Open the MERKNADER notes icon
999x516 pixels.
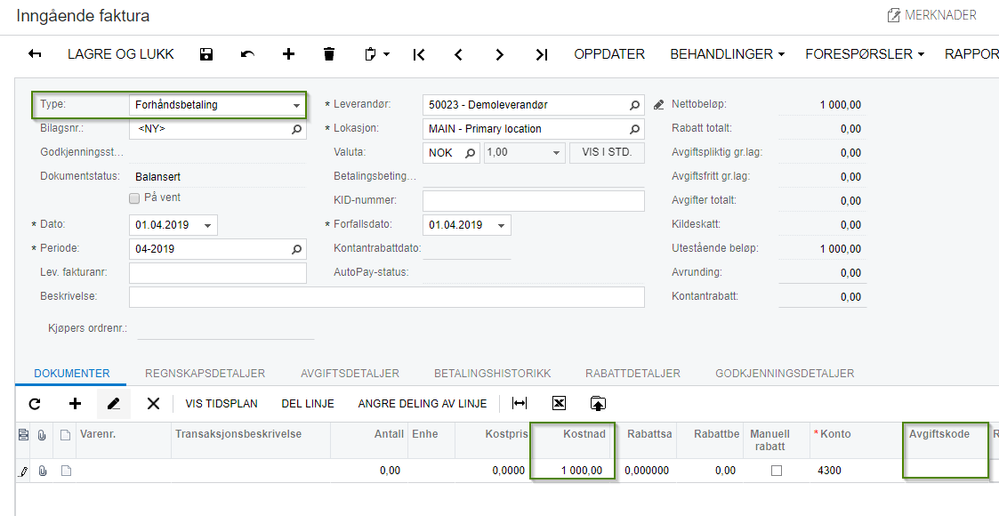894,15
